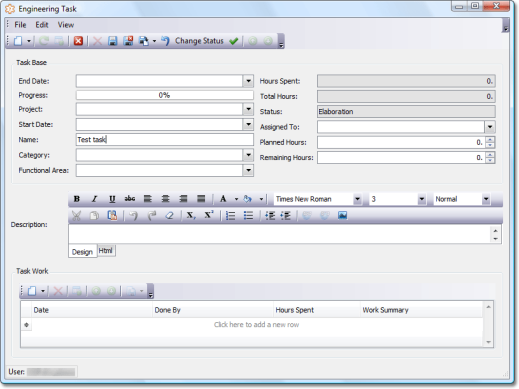This screenshot has height=389, width=519.
Task: Click the New row icon in Task Work toolbar
Action: coord(32,291)
